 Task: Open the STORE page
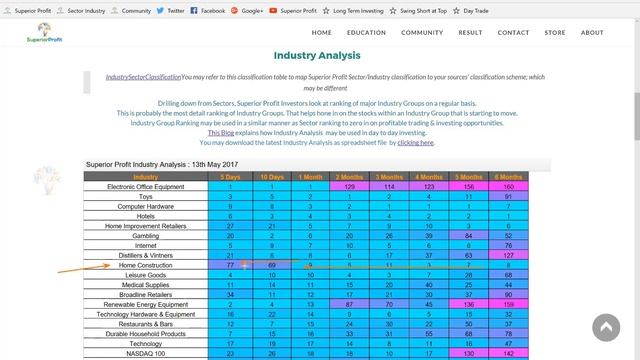pyautogui.click(x=555, y=33)
